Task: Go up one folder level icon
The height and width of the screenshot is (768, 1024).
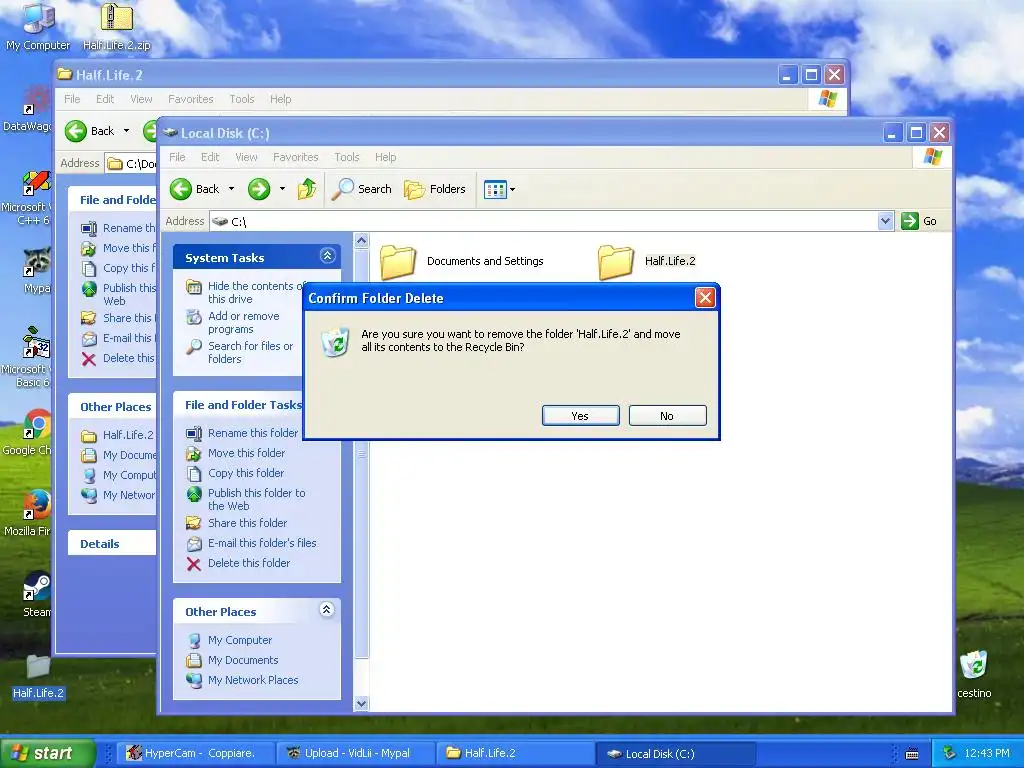Action: tap(307, 189)
